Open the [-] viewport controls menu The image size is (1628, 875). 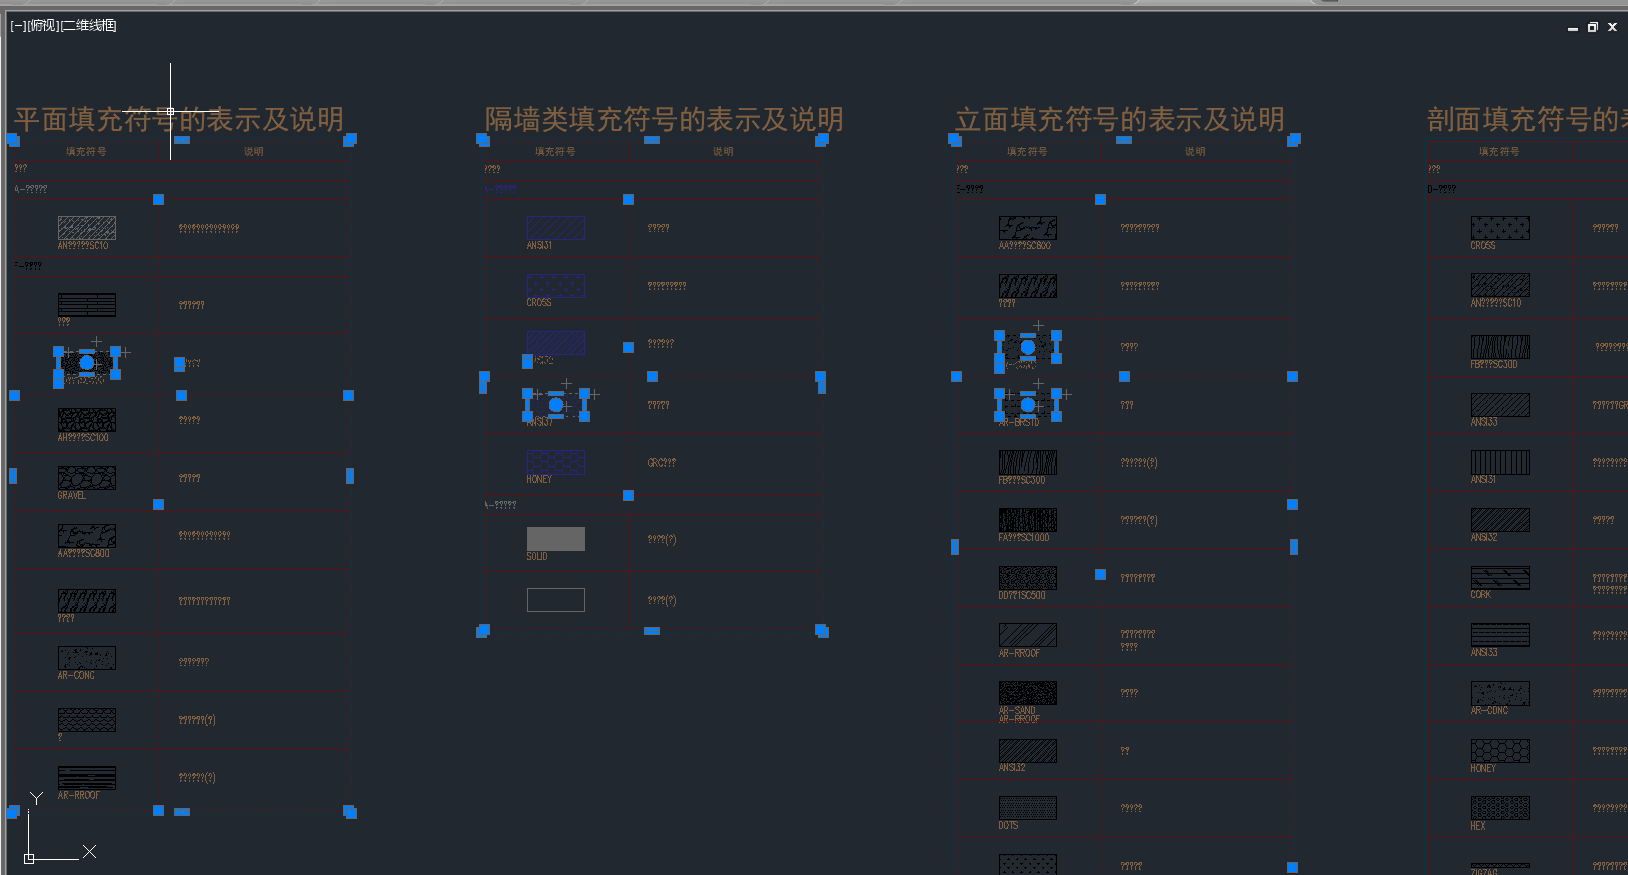tap(18, 26)
